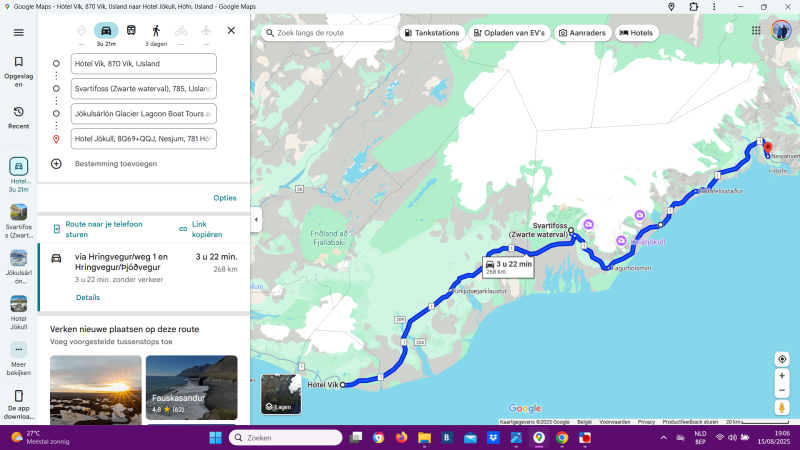Edit Hotel Jökull destination field
The width and height of the screenshot is (800, 450).
[143, 139]
